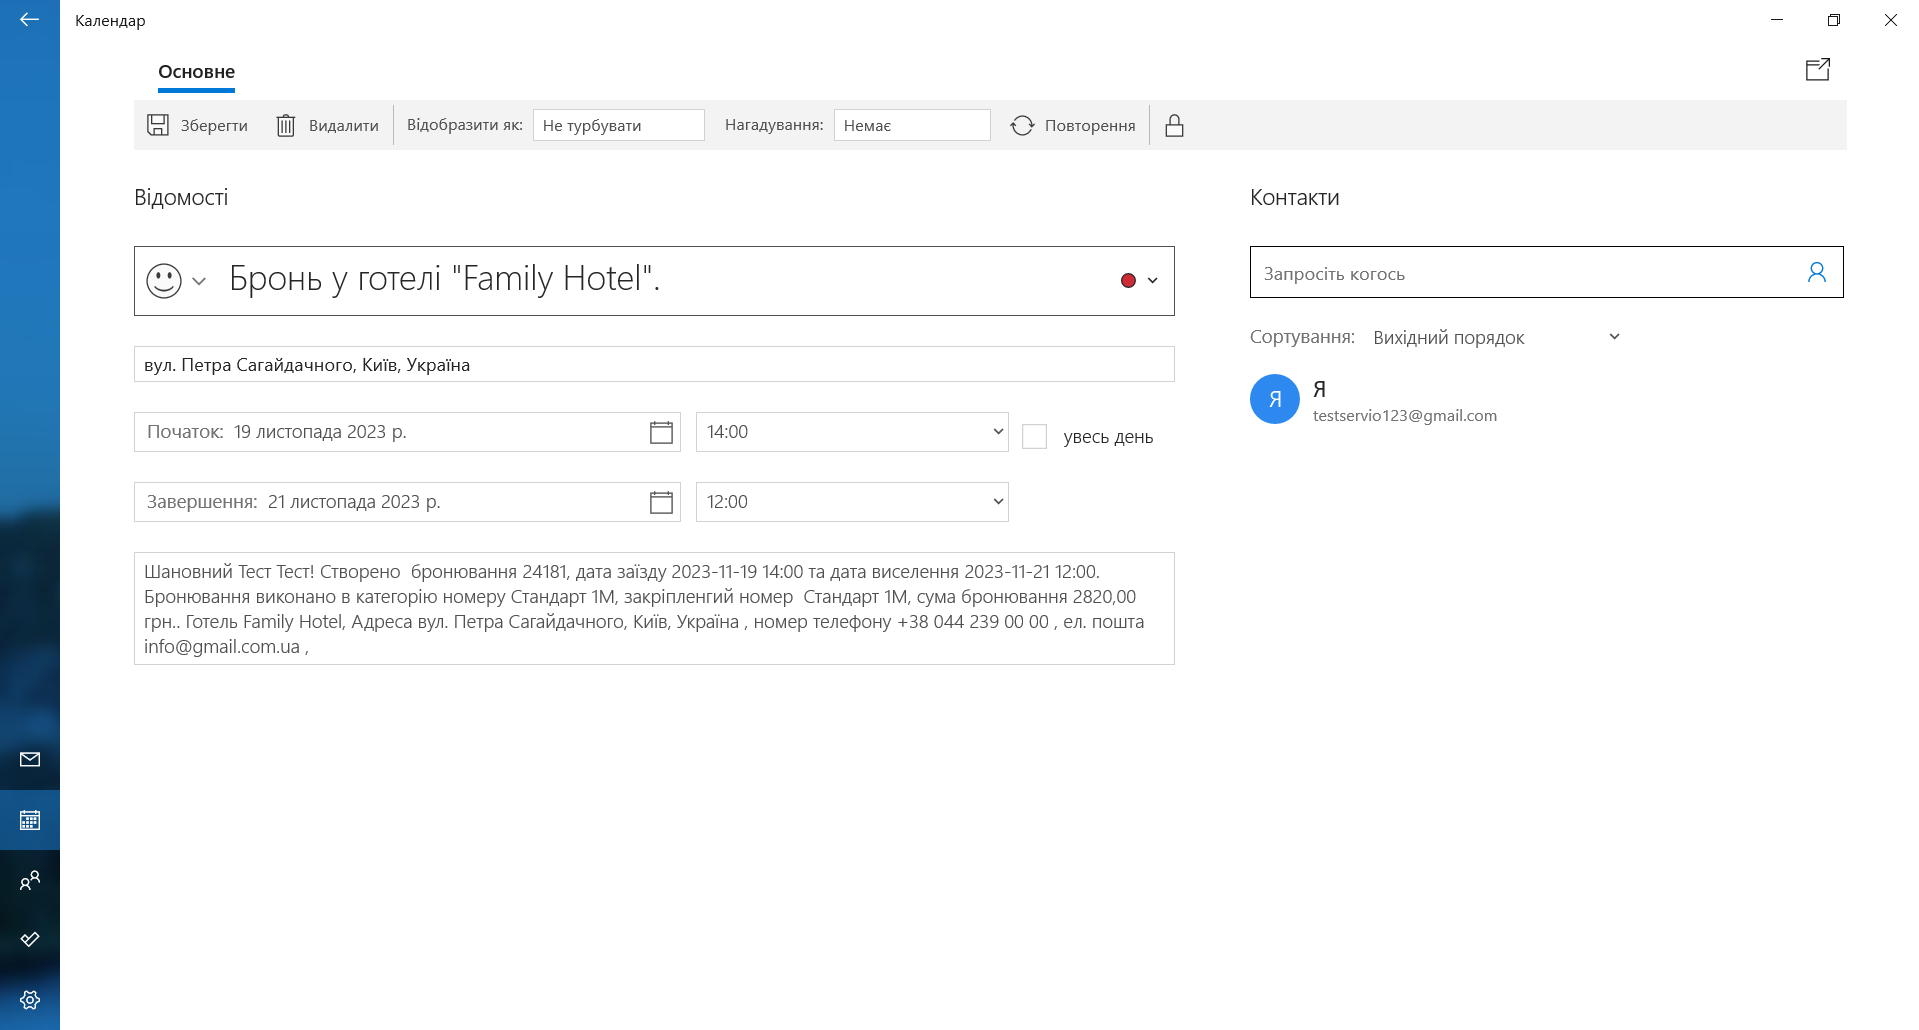Expand the 14:00 start time dropdown

[x=852, y=432]
